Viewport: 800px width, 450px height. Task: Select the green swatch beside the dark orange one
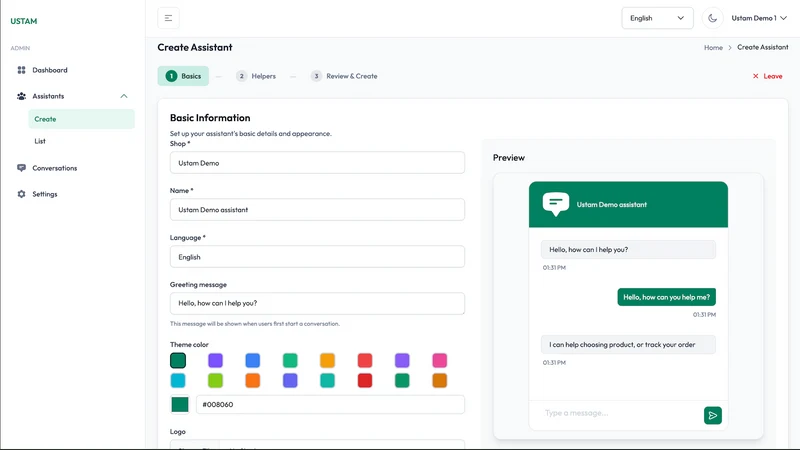402,381
